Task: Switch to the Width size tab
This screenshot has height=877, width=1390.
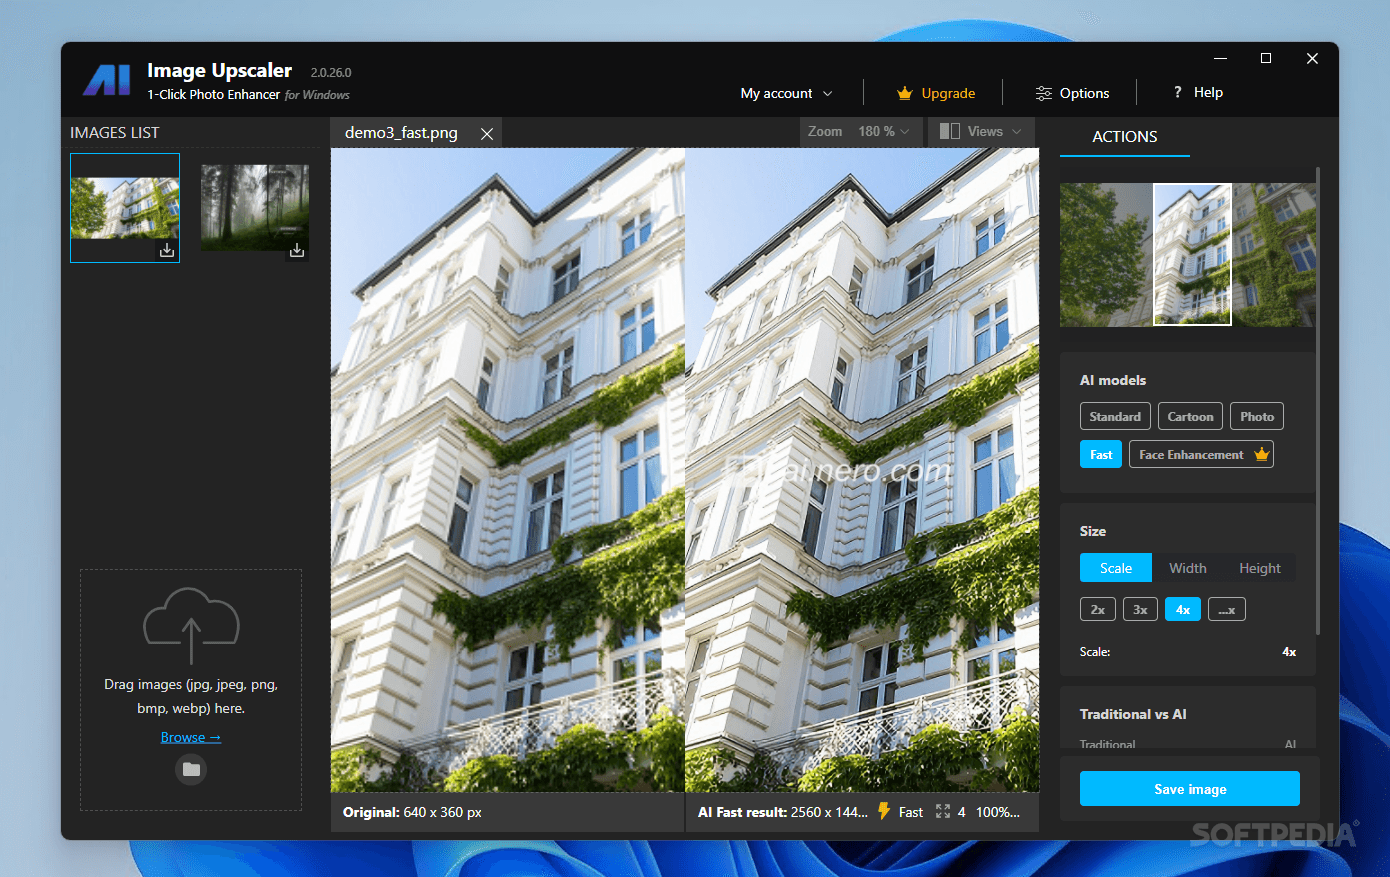Action: click(1188, 568)
